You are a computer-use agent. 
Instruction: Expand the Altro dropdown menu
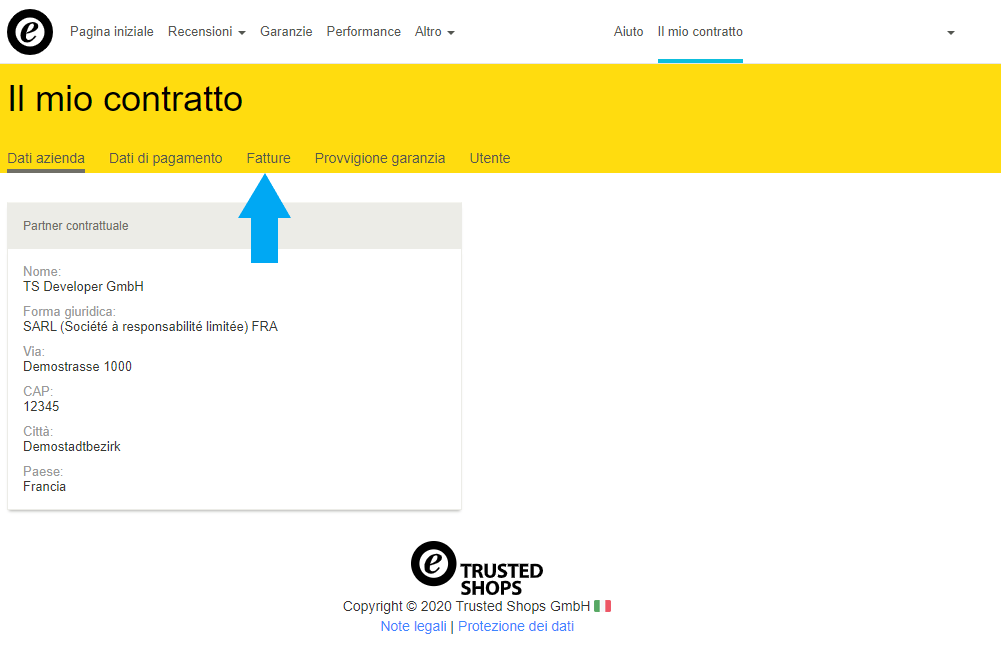click(x=435, y=31)
